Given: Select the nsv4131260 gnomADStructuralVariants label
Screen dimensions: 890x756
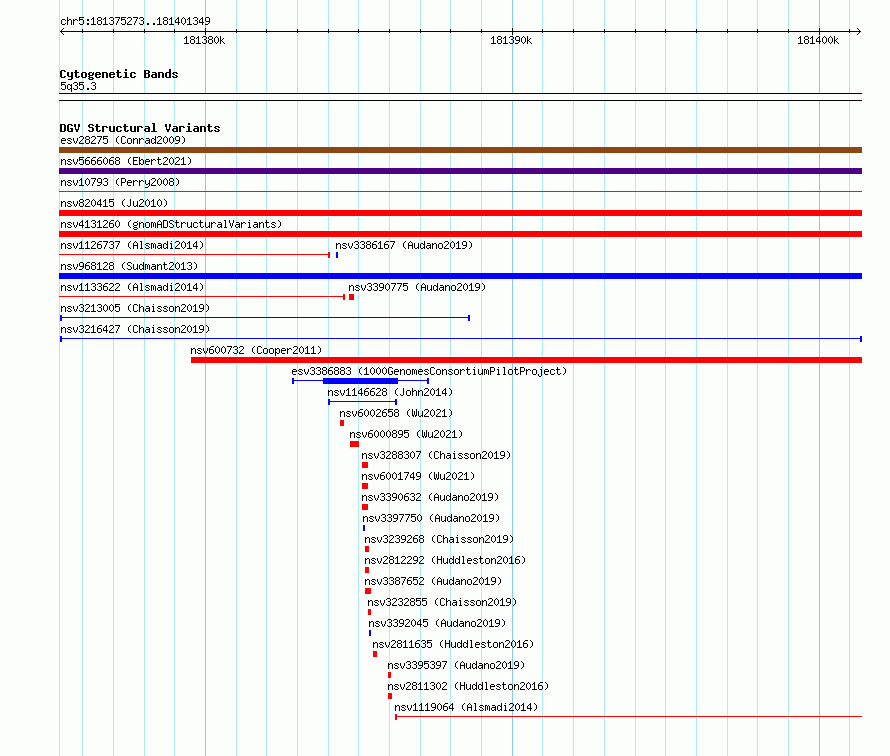Looking at the screenshot, I should (x=171, y=224).
